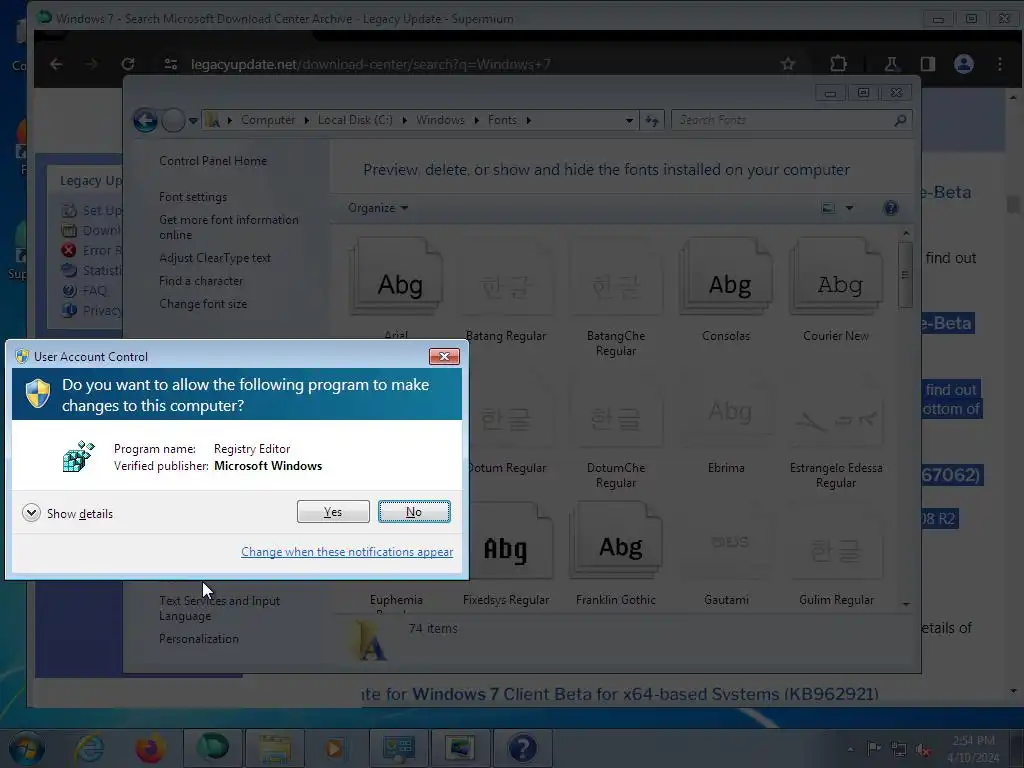Open Control Panel Home link
1024x768 pixels.
(x=213, y=161)
